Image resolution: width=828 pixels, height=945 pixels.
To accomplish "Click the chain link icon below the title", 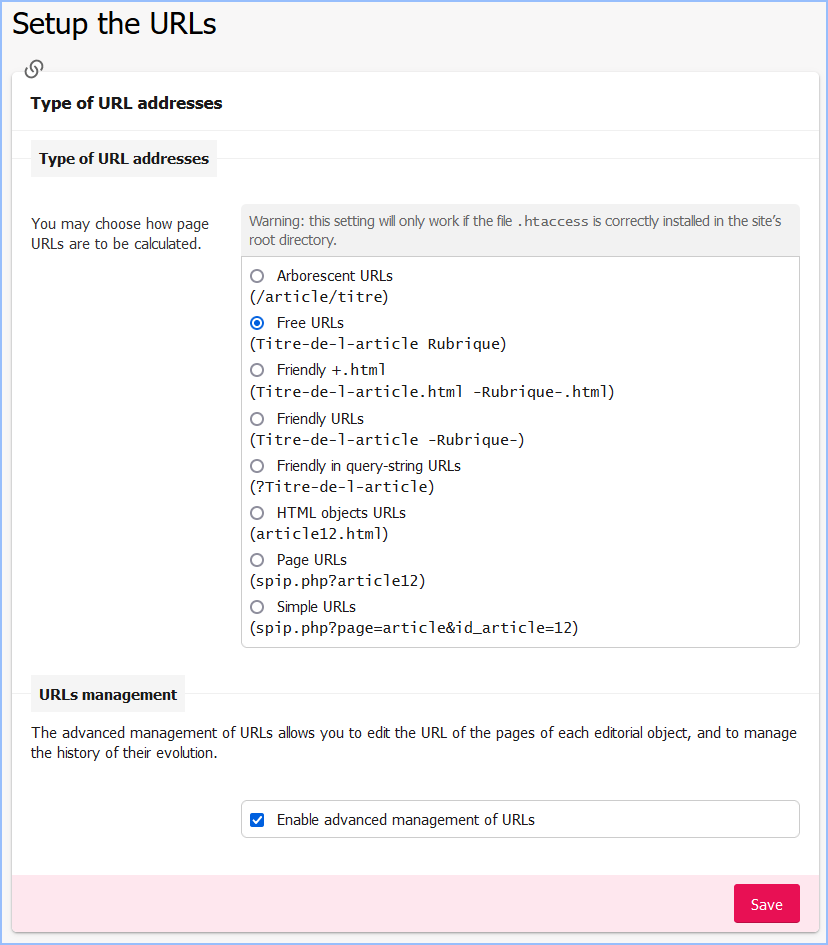I will coord(34,69).
